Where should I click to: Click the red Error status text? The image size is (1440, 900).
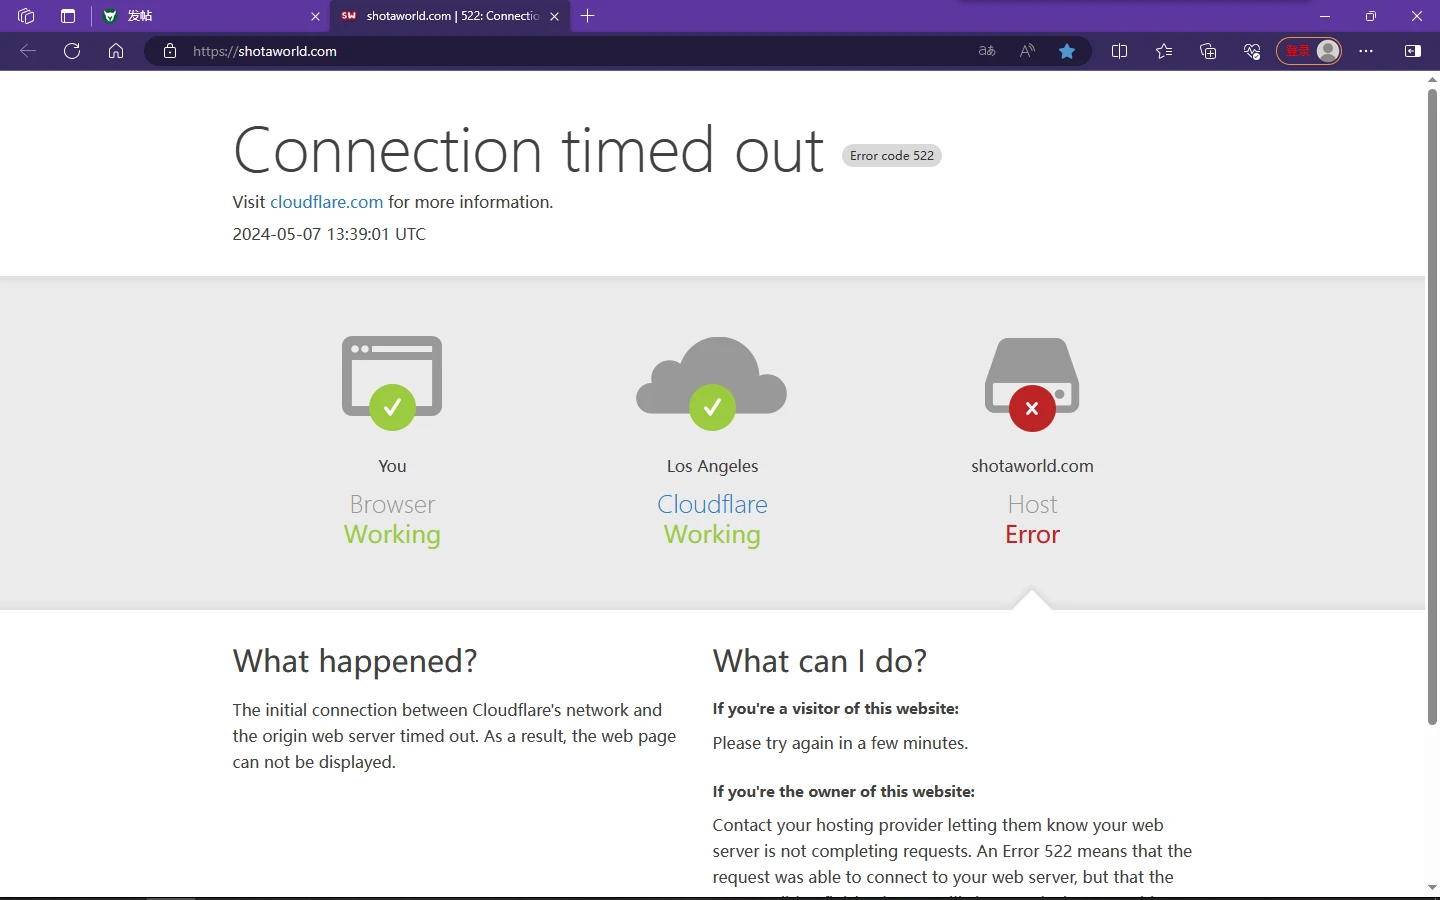coord(1032,535)
